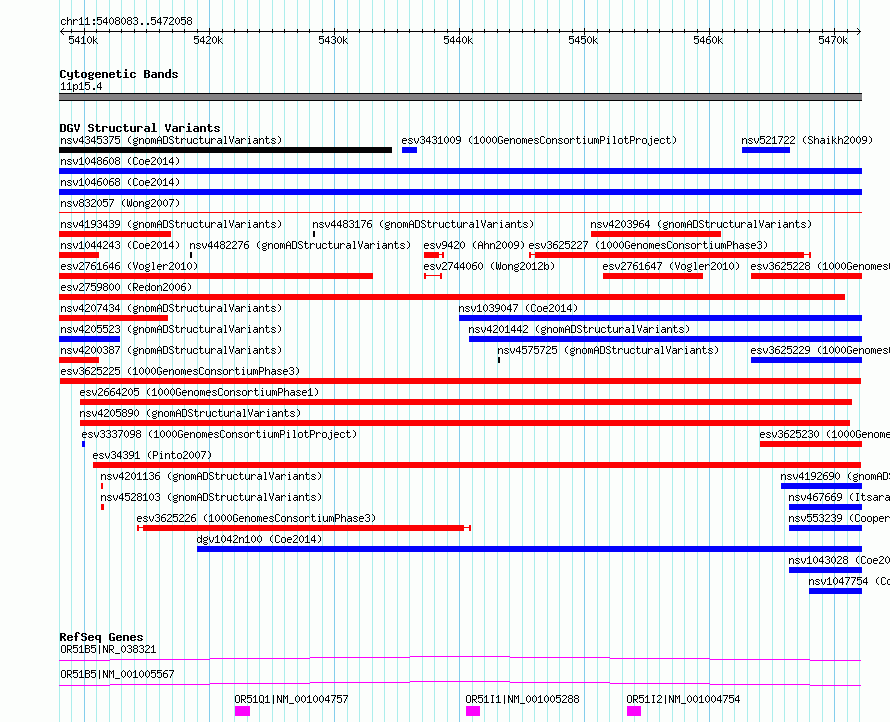Click the 11p15.4 cytogenetic band bar
Screen dimensions: 890x722
tap(460, 97)
